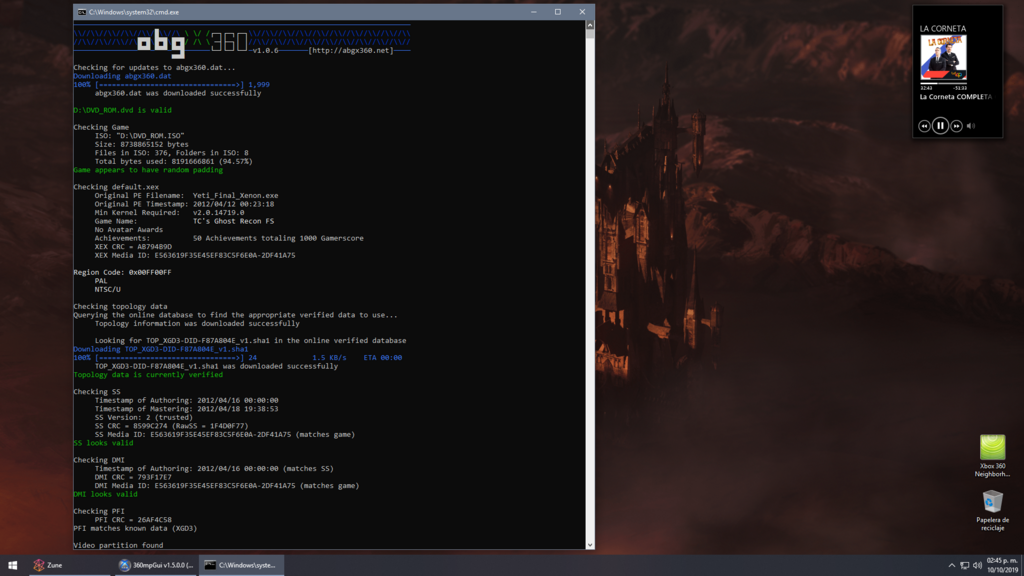This screenshot has height=576, width=1024.
Task: Click 'Downloading TOP_XGD3-DID-F87A804E_v1.sha1' line
Action: (161, 349)
